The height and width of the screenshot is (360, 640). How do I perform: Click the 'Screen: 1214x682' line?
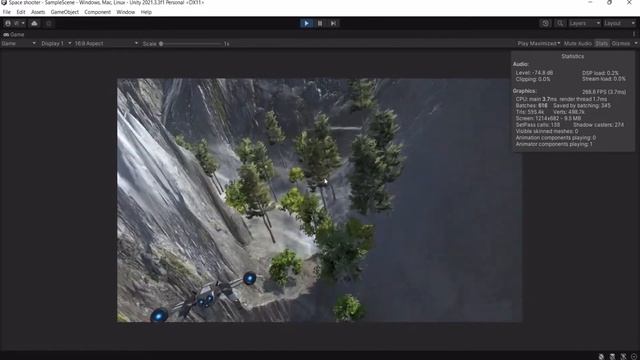coord(548,118)
